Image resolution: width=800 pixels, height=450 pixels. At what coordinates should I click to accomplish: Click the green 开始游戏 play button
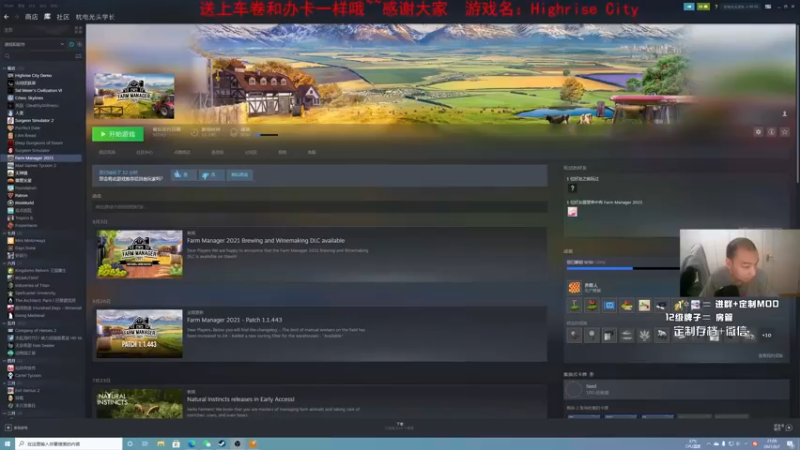[118, 134]
